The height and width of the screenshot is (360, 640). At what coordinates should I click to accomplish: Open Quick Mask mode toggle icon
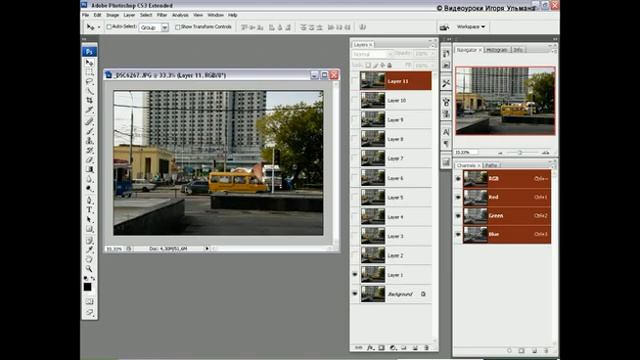[x=89, y=302]
